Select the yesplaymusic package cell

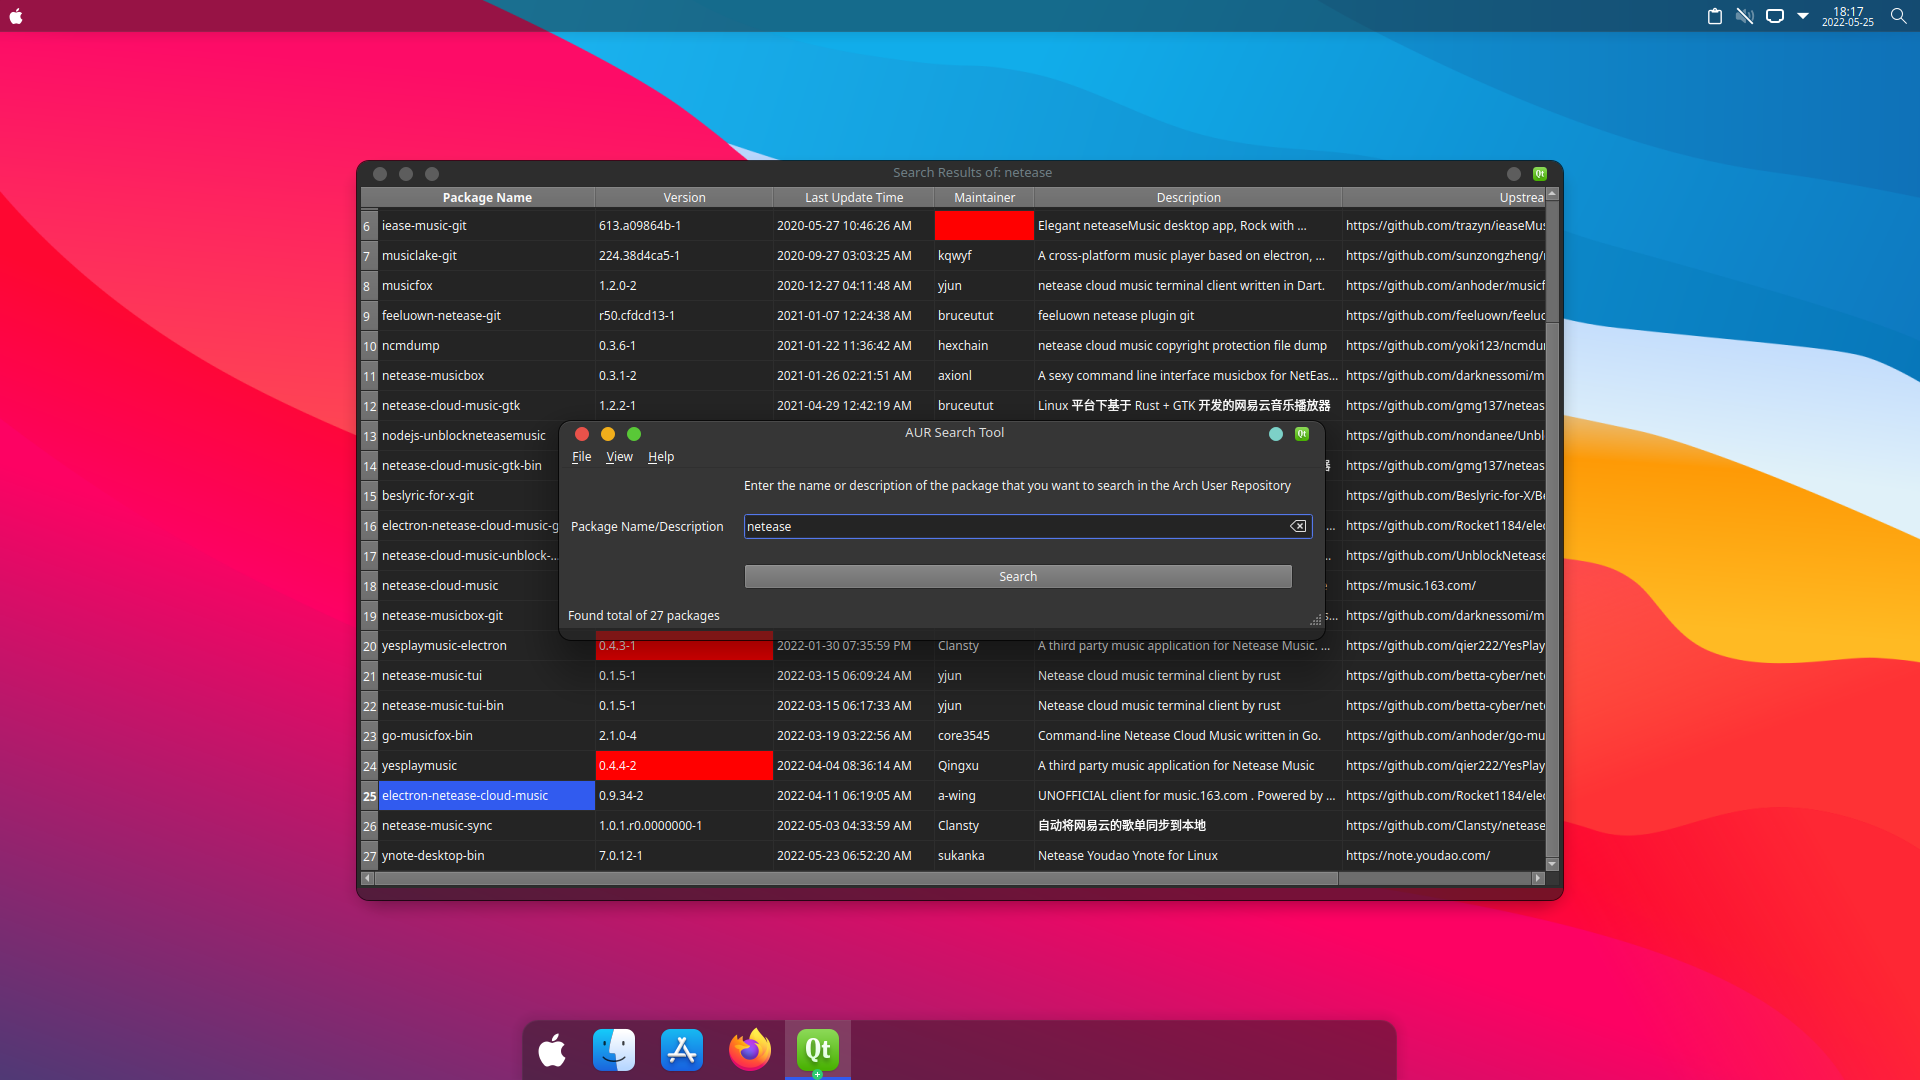pyautogui.click(x=487, y=766)
